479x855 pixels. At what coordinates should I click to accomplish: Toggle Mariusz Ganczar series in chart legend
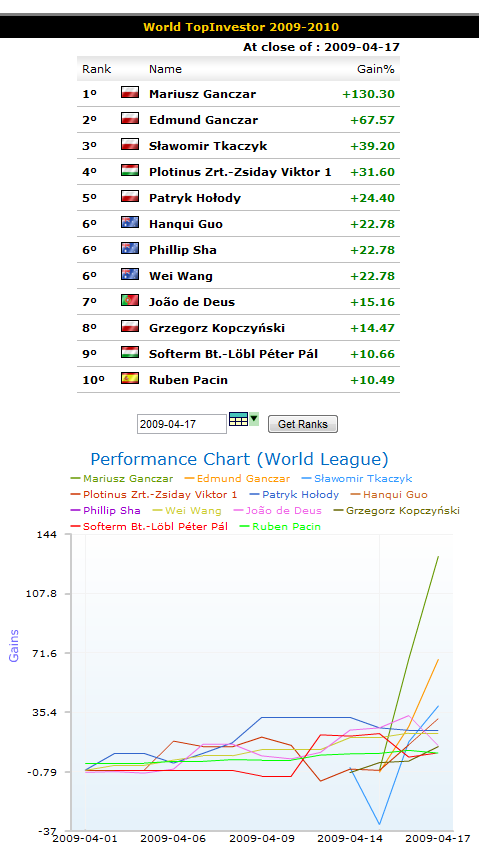(x=122, y=479)
